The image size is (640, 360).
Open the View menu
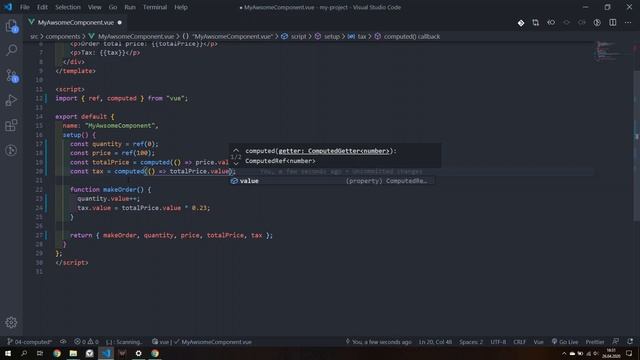(x=94, y=7)
